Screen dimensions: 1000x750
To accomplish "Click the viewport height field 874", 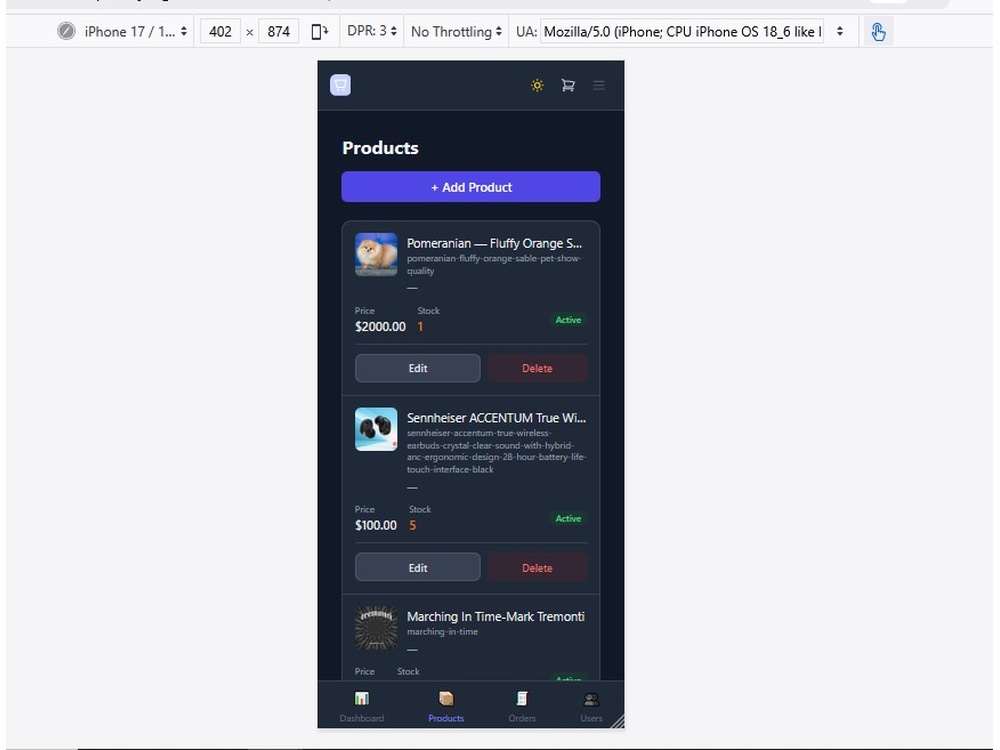I will coord(279,31).
